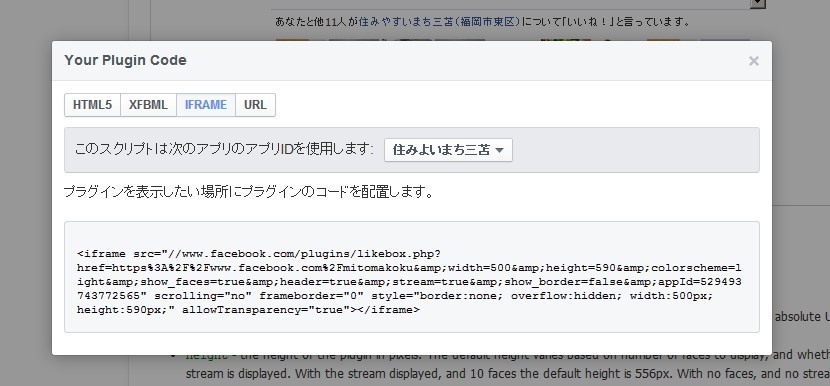Open the 住みやすいまち三苫(福岡市東区) page link

coord(440,22)
